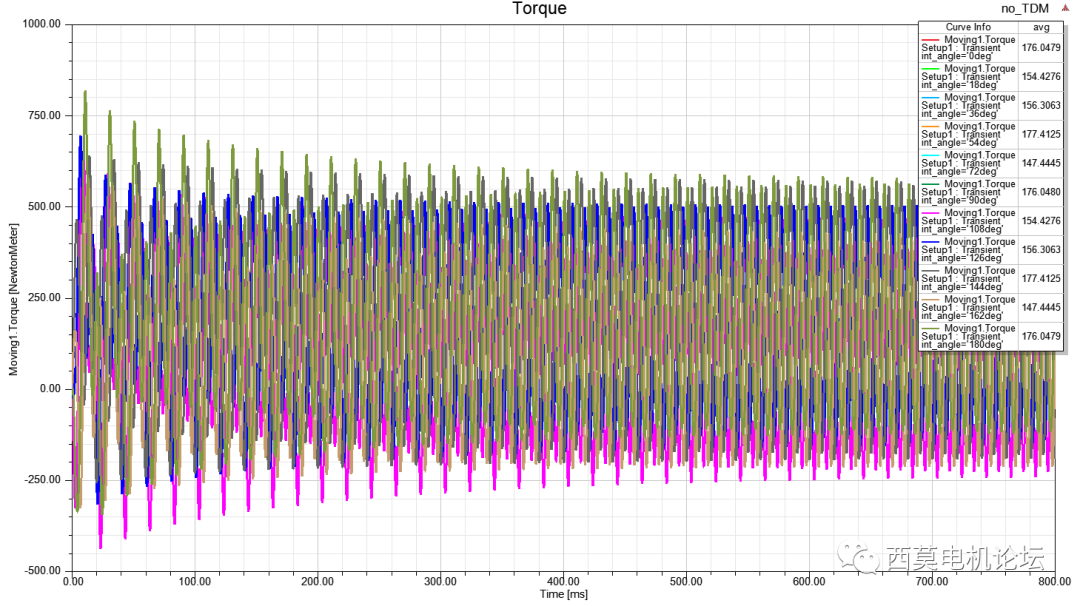Screen dimensions: 1080x606
Task: Click the red warning triangle beside no_TDM
Action: point(1064,8)
